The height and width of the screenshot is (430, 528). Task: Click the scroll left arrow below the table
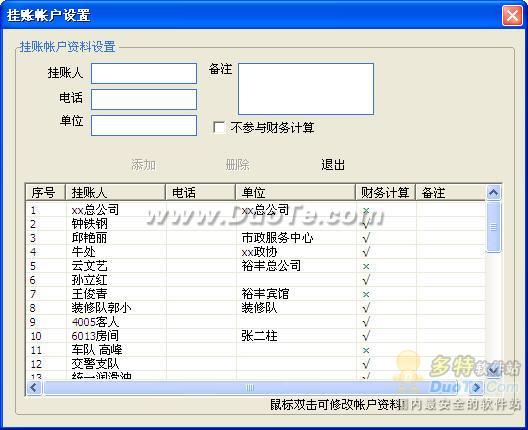[34, 388]
